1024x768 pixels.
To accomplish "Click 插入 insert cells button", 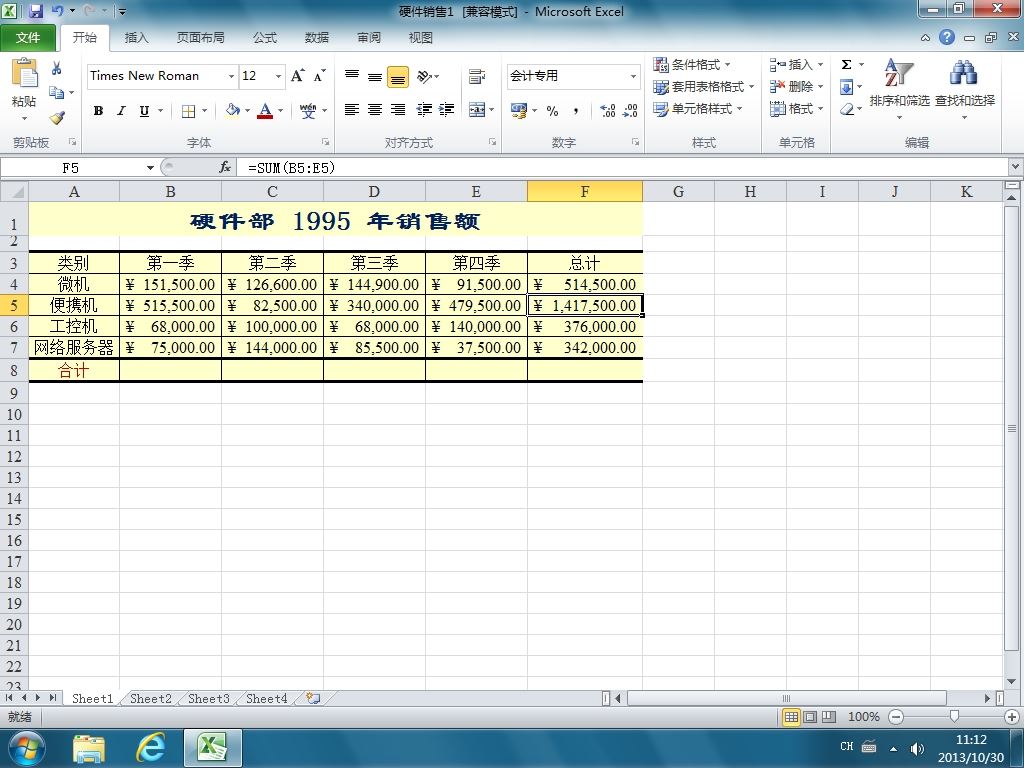I will click(795, 64).
